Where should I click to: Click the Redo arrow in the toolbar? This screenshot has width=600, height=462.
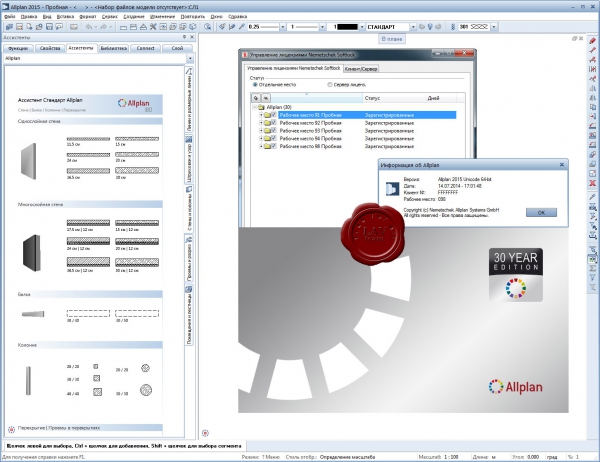coord(103,27)
